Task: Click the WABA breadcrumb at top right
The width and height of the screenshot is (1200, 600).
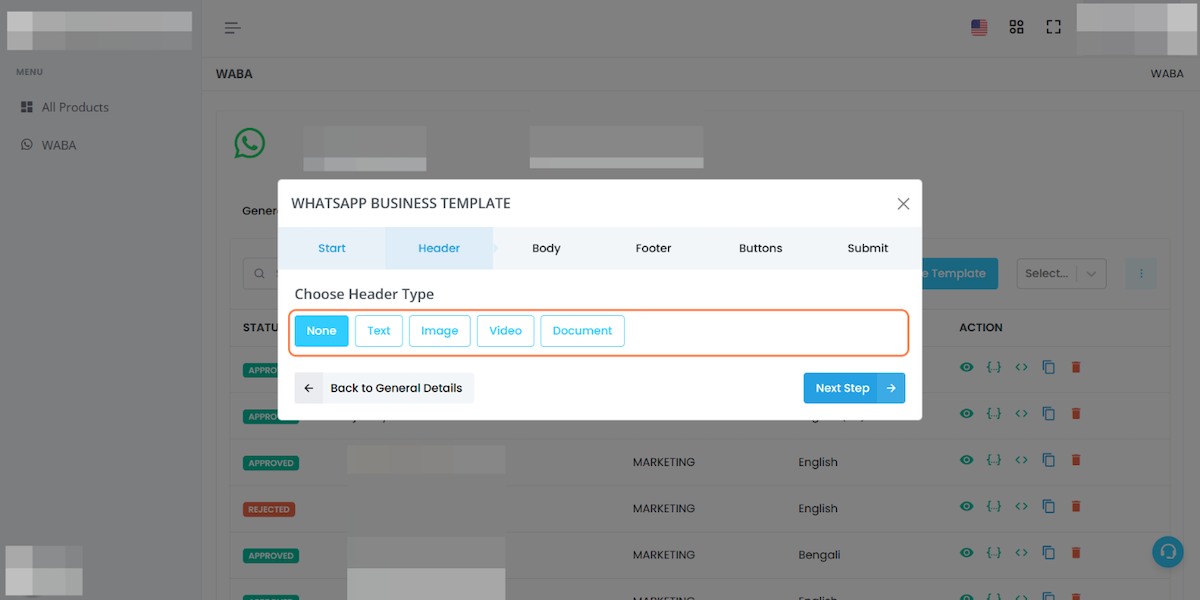Action: tap(1167, 74)
